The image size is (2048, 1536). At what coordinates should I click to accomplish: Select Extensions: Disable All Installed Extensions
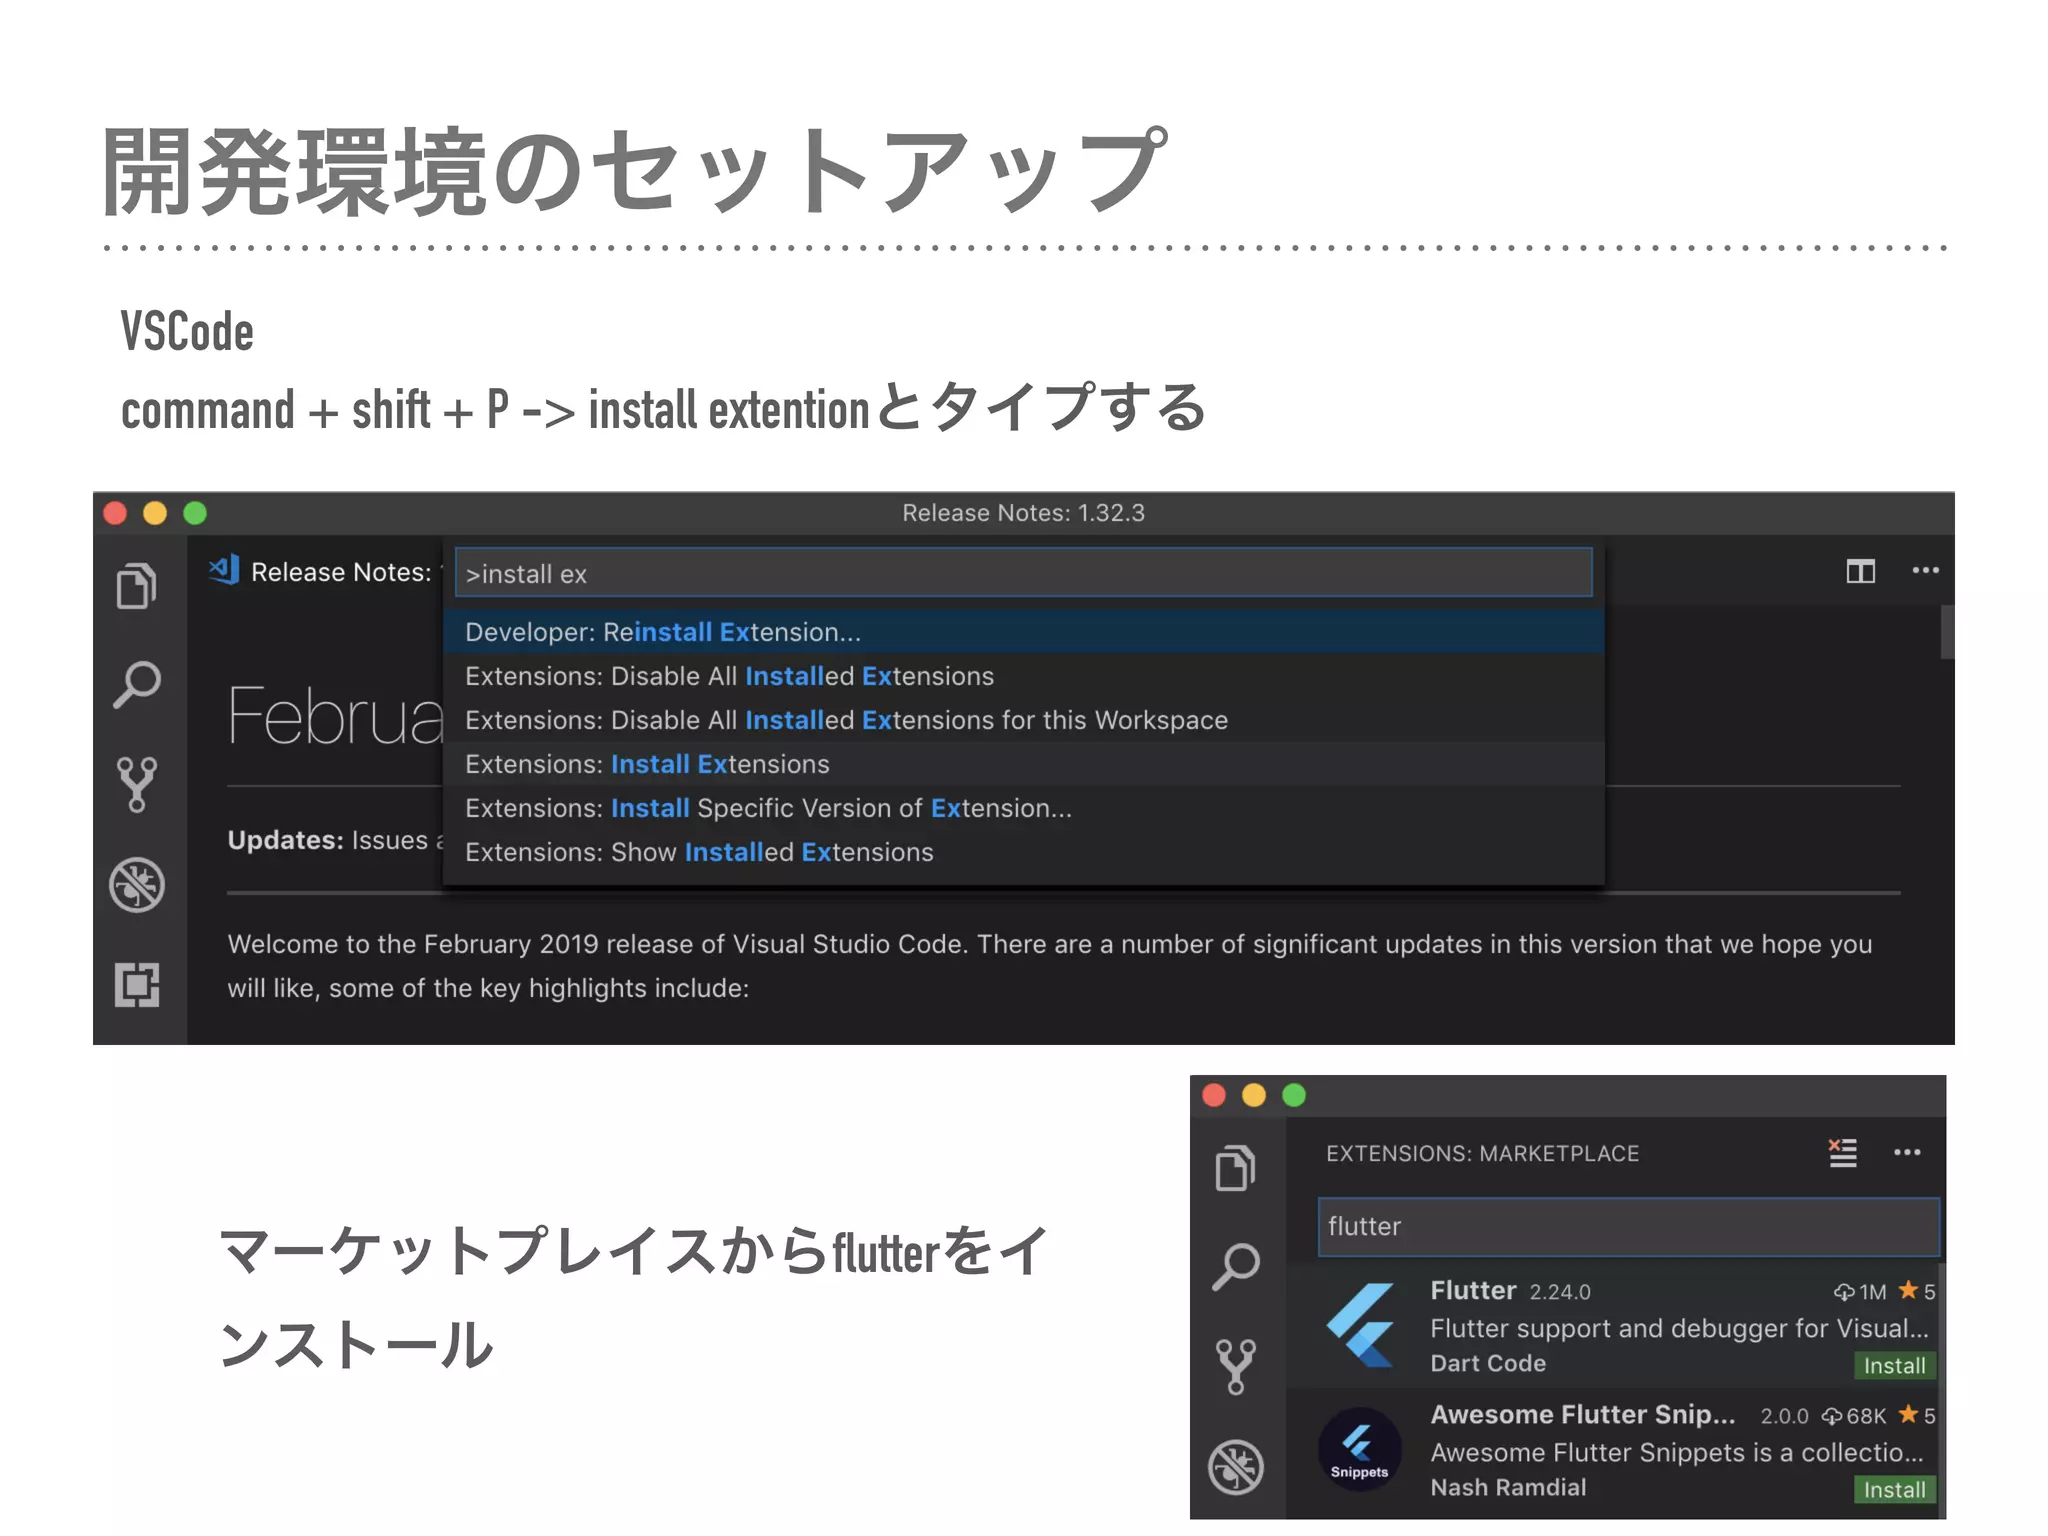point(1024,676)
